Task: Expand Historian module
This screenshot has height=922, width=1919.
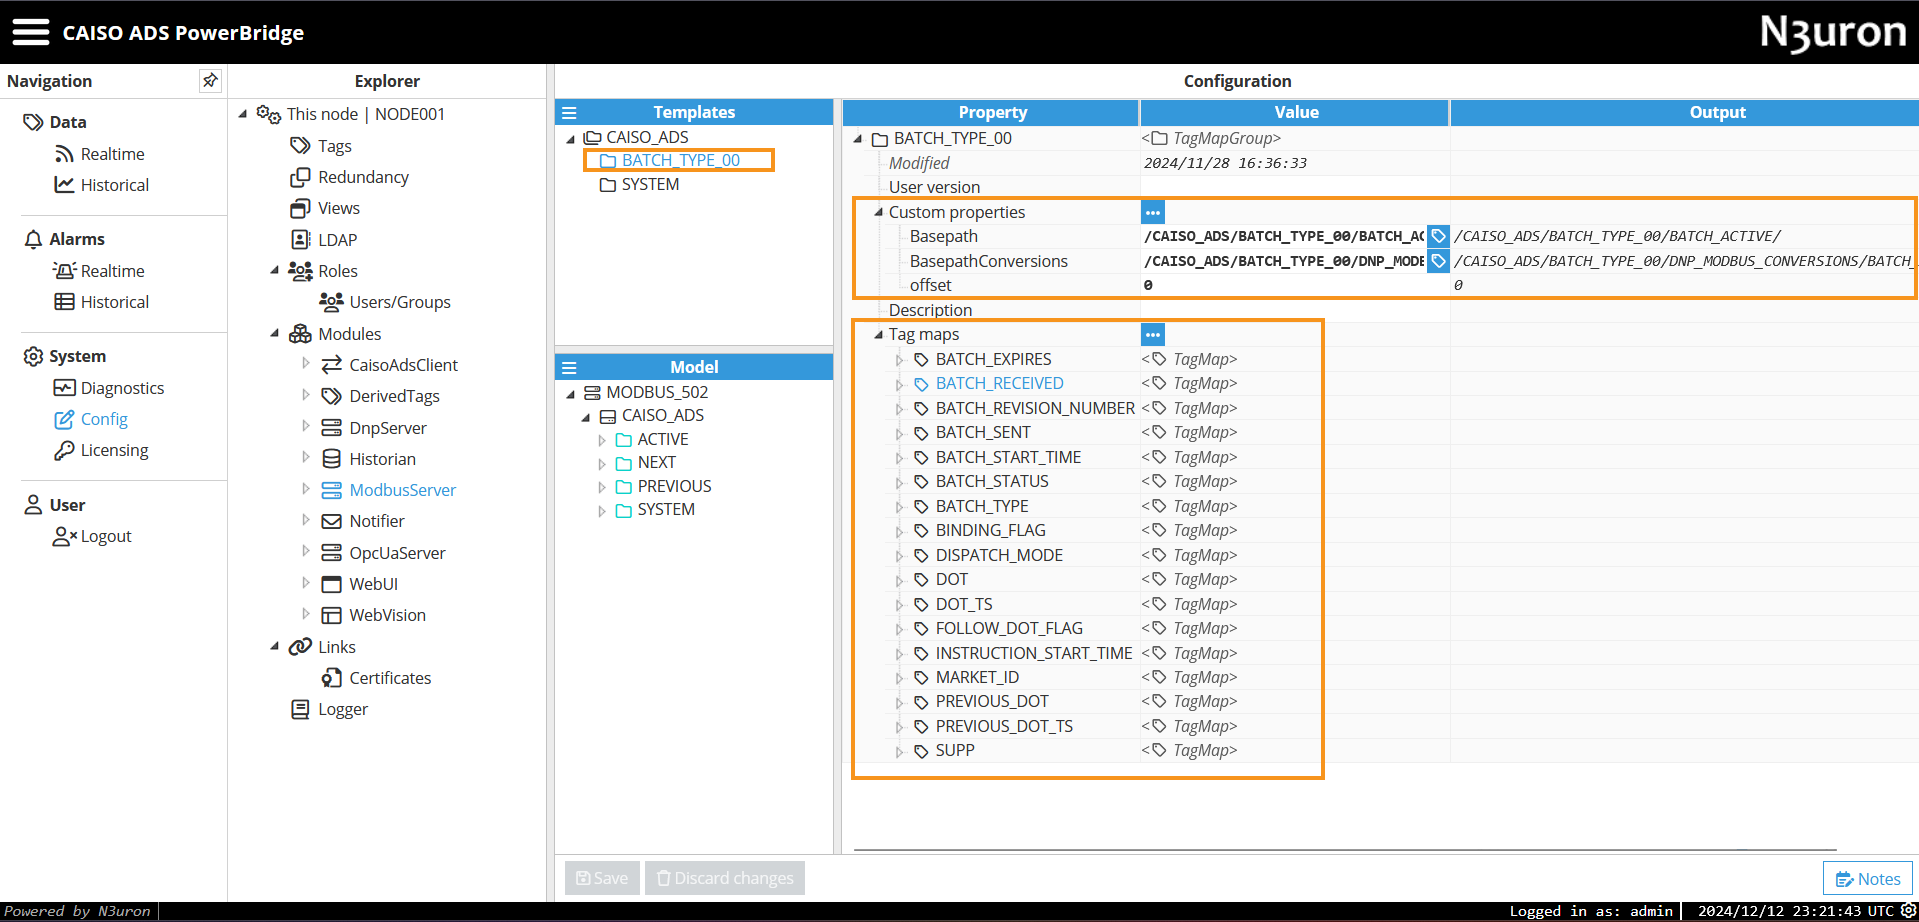Action: [306, 459]
